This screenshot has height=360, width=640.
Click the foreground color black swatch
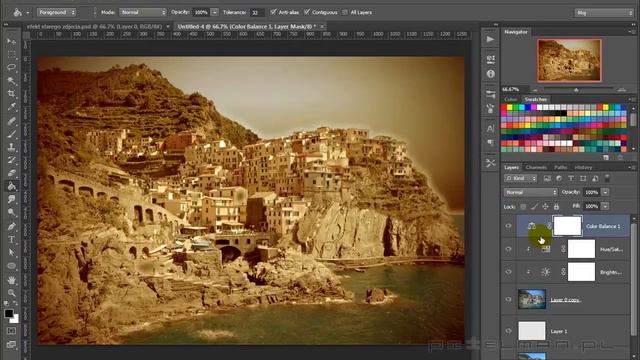click(x=9, y=313)
